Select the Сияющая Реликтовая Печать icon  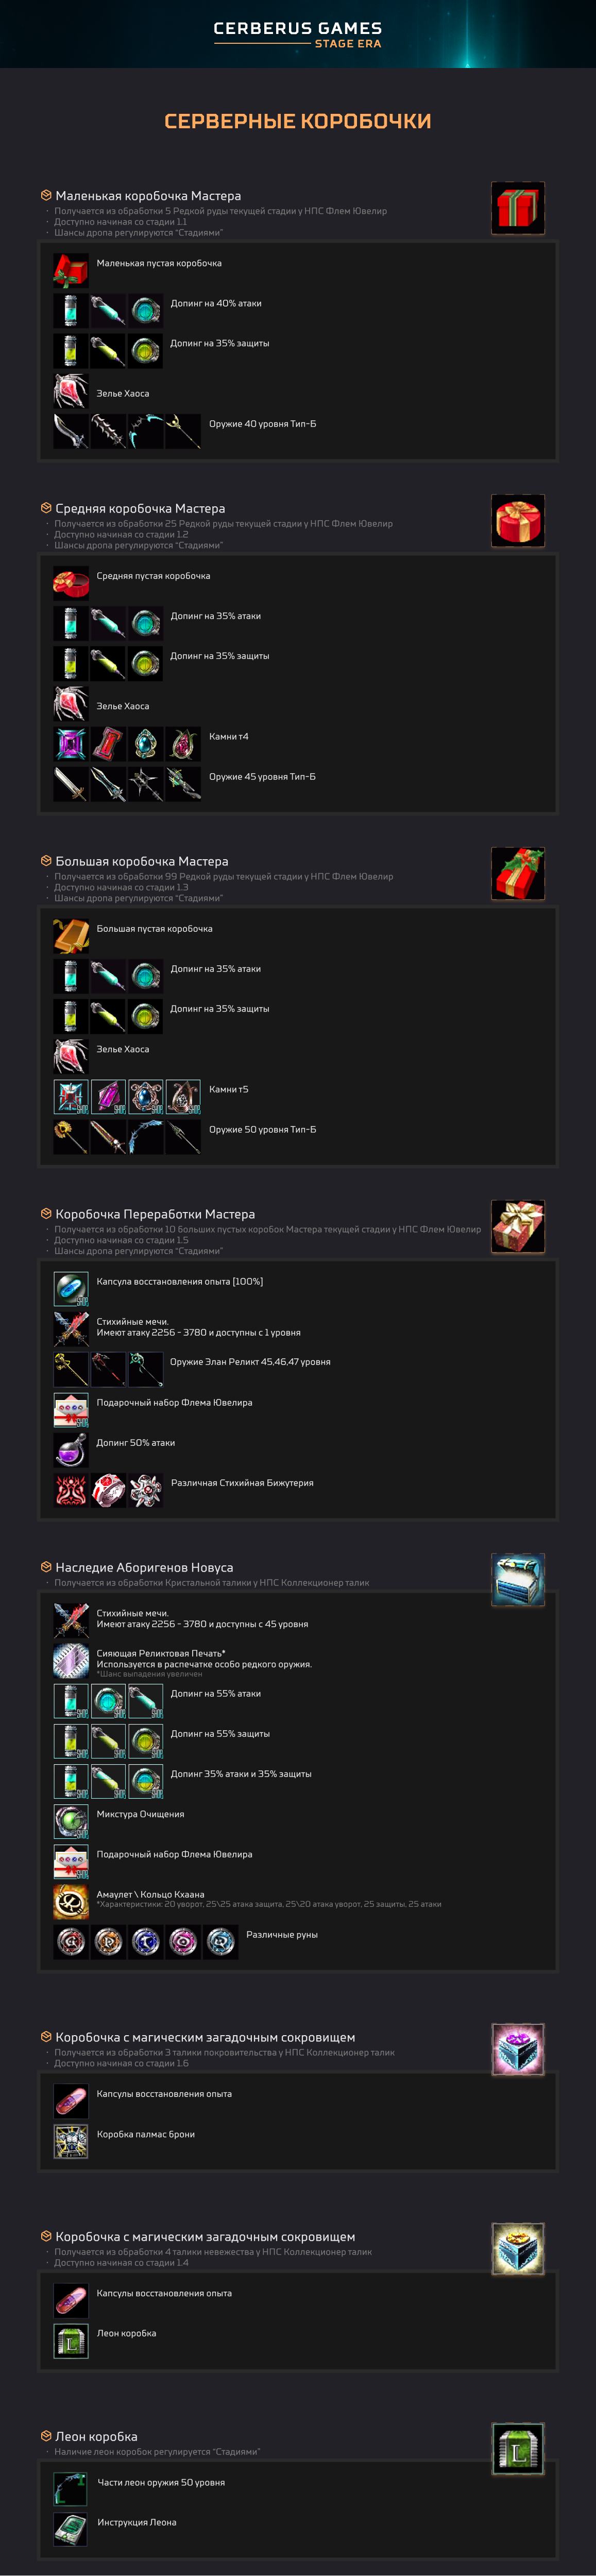[x=71, y=1660]
